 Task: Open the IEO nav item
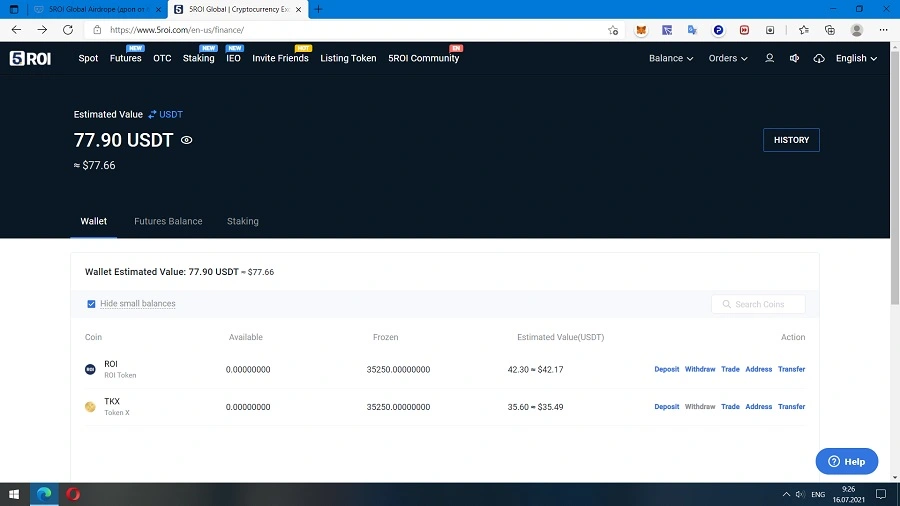tap(233, 58)
